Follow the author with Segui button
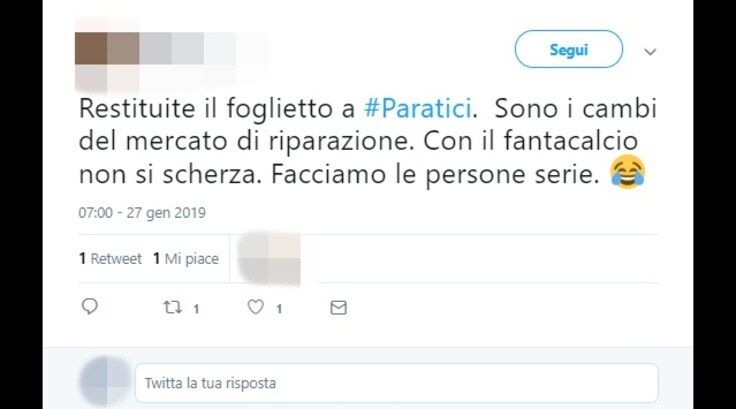Screen dimensions: 736x409 click(x=568, y=49)
